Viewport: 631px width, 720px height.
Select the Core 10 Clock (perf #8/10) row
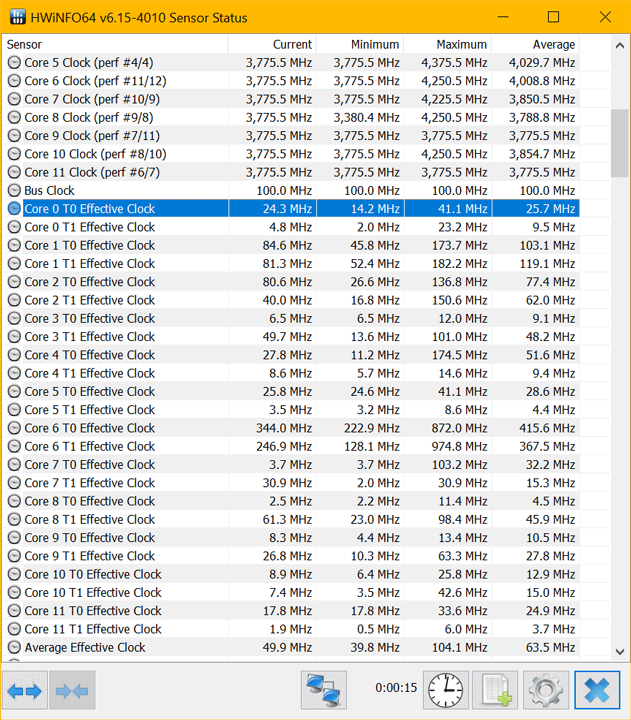click(x=291, y=154)
